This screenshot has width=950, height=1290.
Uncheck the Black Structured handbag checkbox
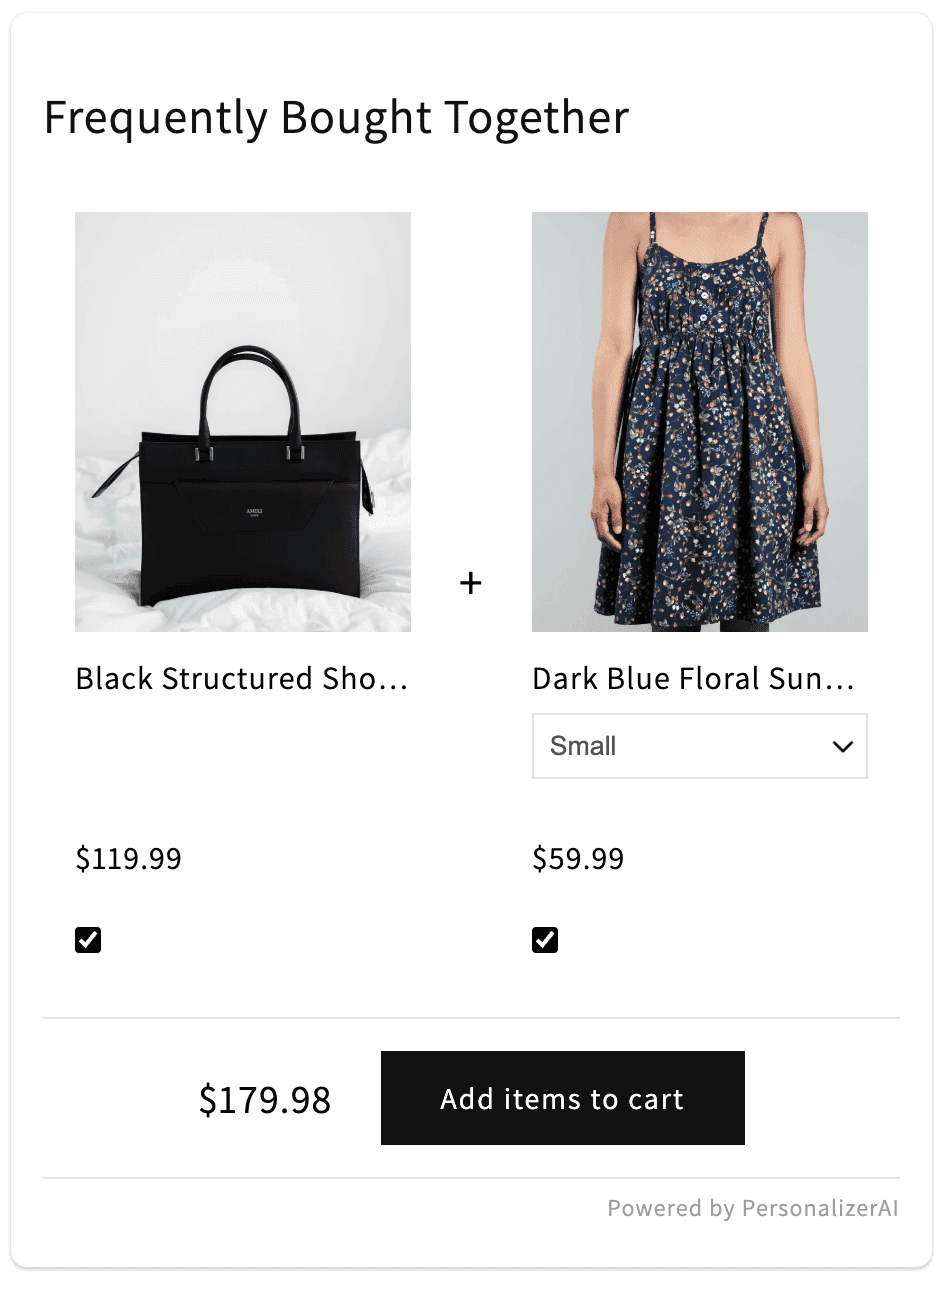pyautogui.click(x=88, y=940)
